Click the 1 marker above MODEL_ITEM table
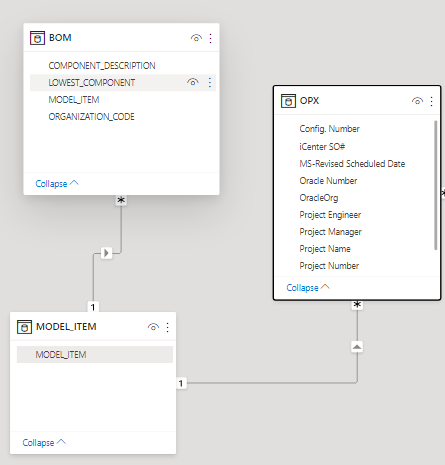Image resolution: width=445 pixels, height=465 pixels. click(x=93, y=307)
